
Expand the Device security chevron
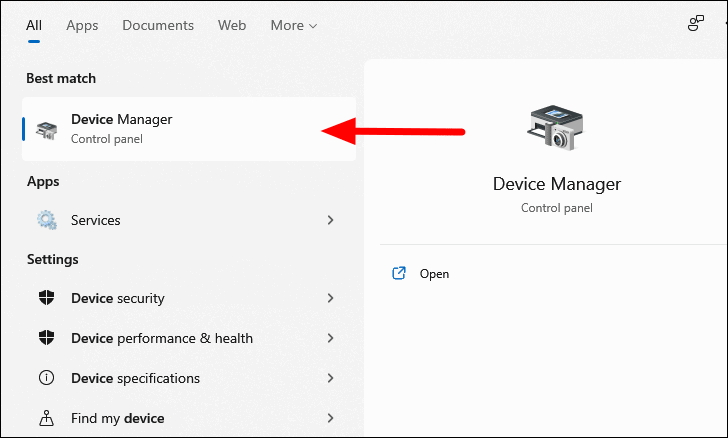point(330,298)
